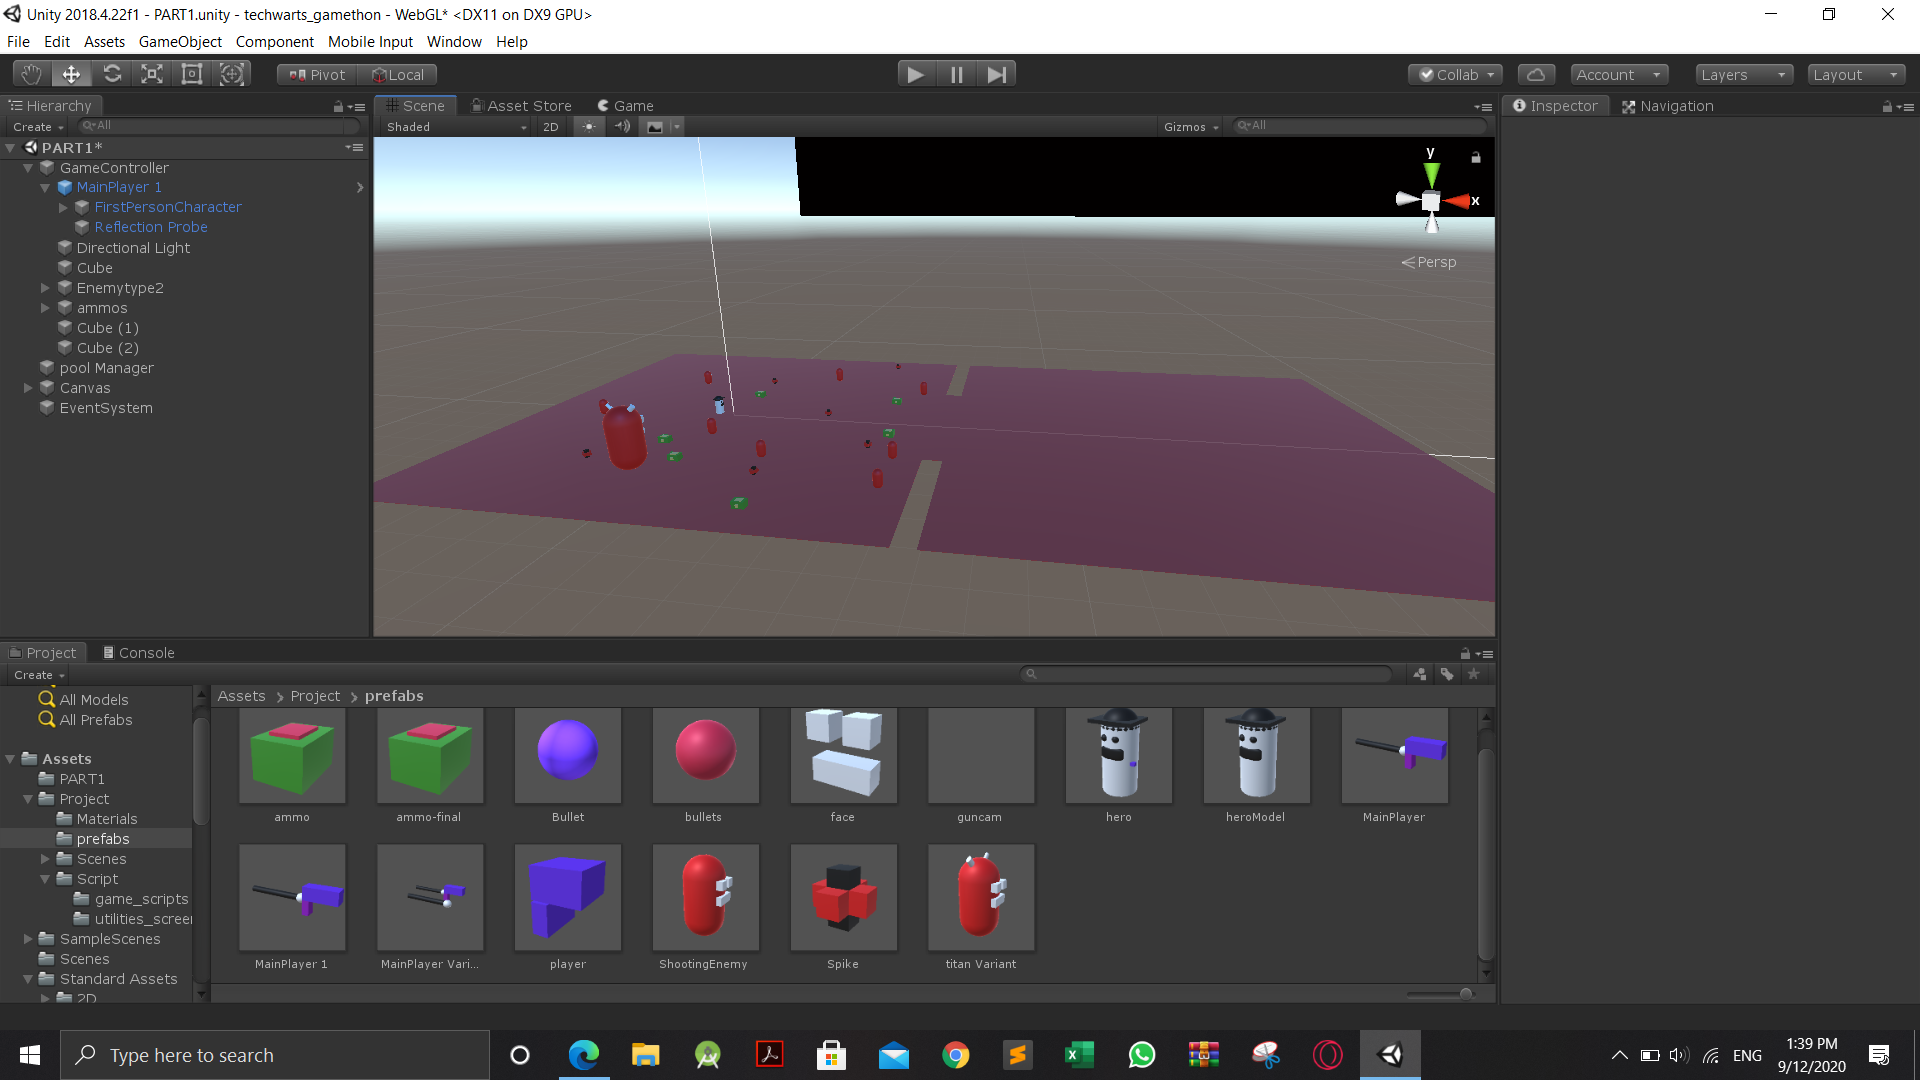Click the Pivot toggle button

[x=317, y=74]
